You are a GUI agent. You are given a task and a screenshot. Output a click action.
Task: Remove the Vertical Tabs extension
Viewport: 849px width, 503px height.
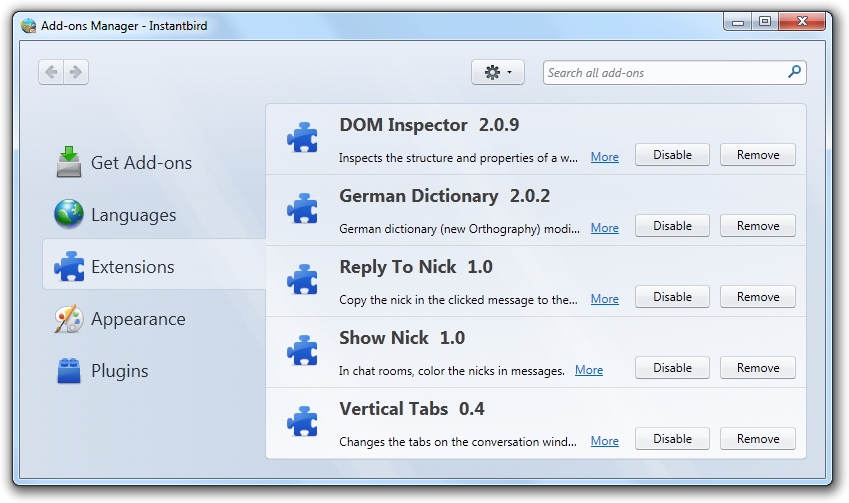tap(757, 439)
